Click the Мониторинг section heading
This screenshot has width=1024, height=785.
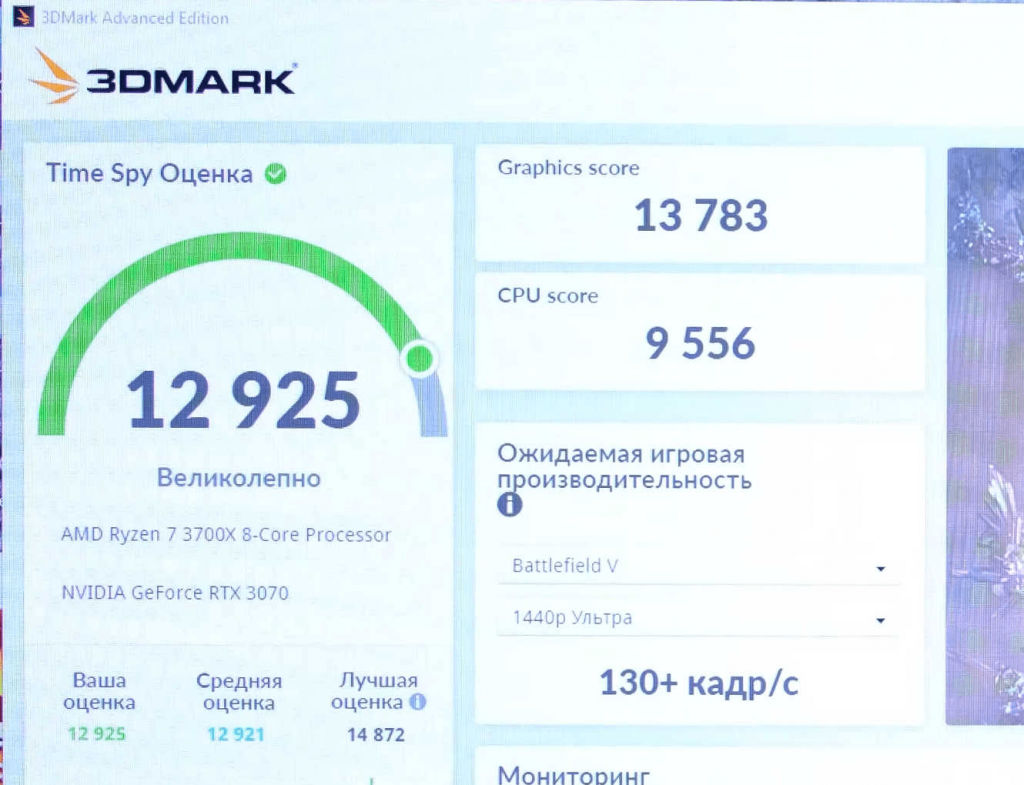(x=573, y=775)
